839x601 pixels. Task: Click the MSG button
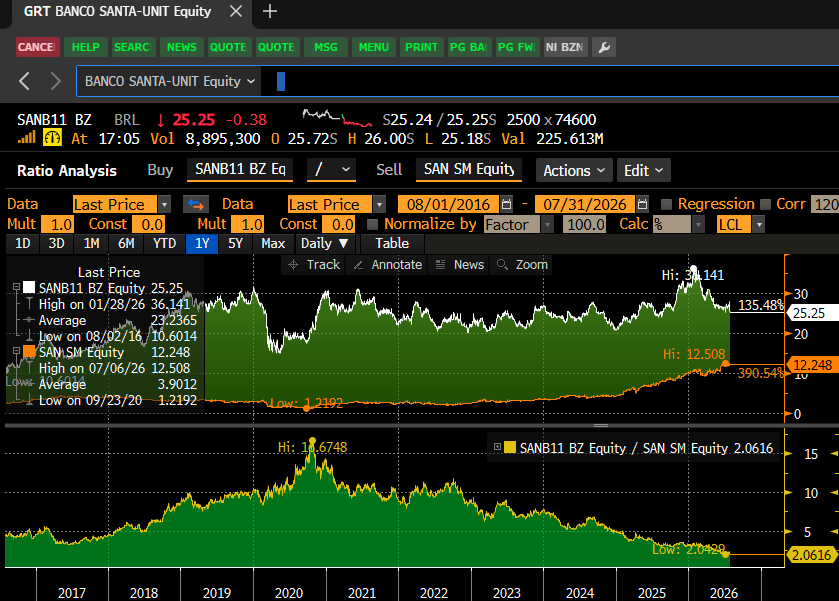point(326,47)
